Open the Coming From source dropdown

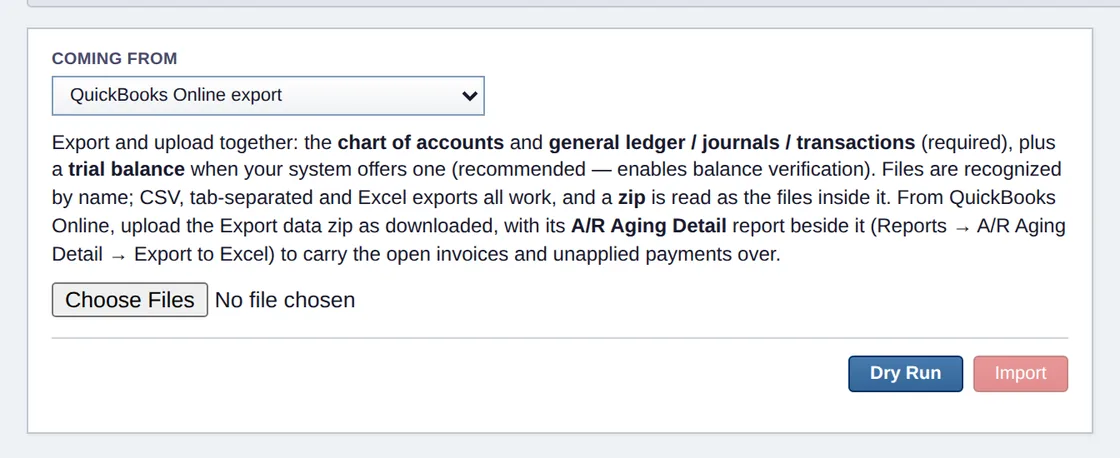(268, 96)
